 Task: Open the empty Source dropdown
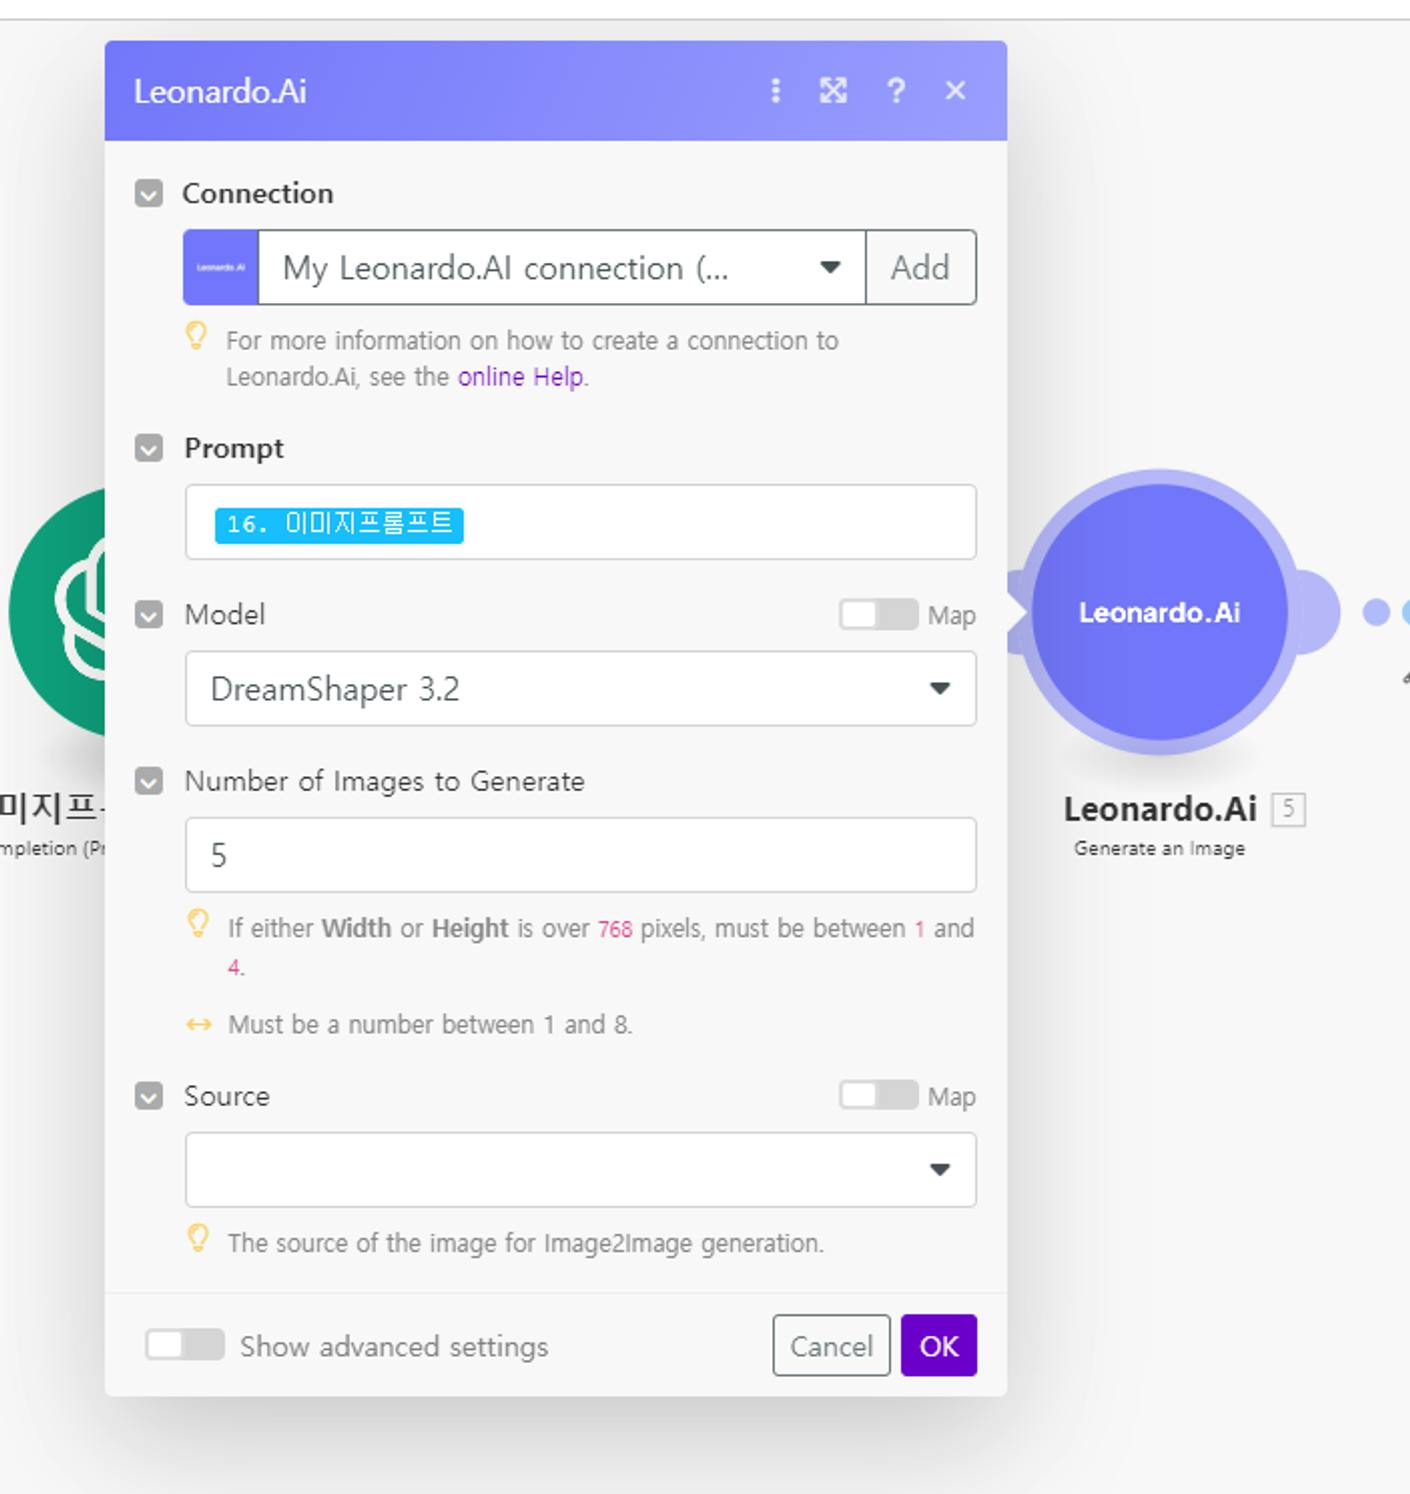(580, 1170)
